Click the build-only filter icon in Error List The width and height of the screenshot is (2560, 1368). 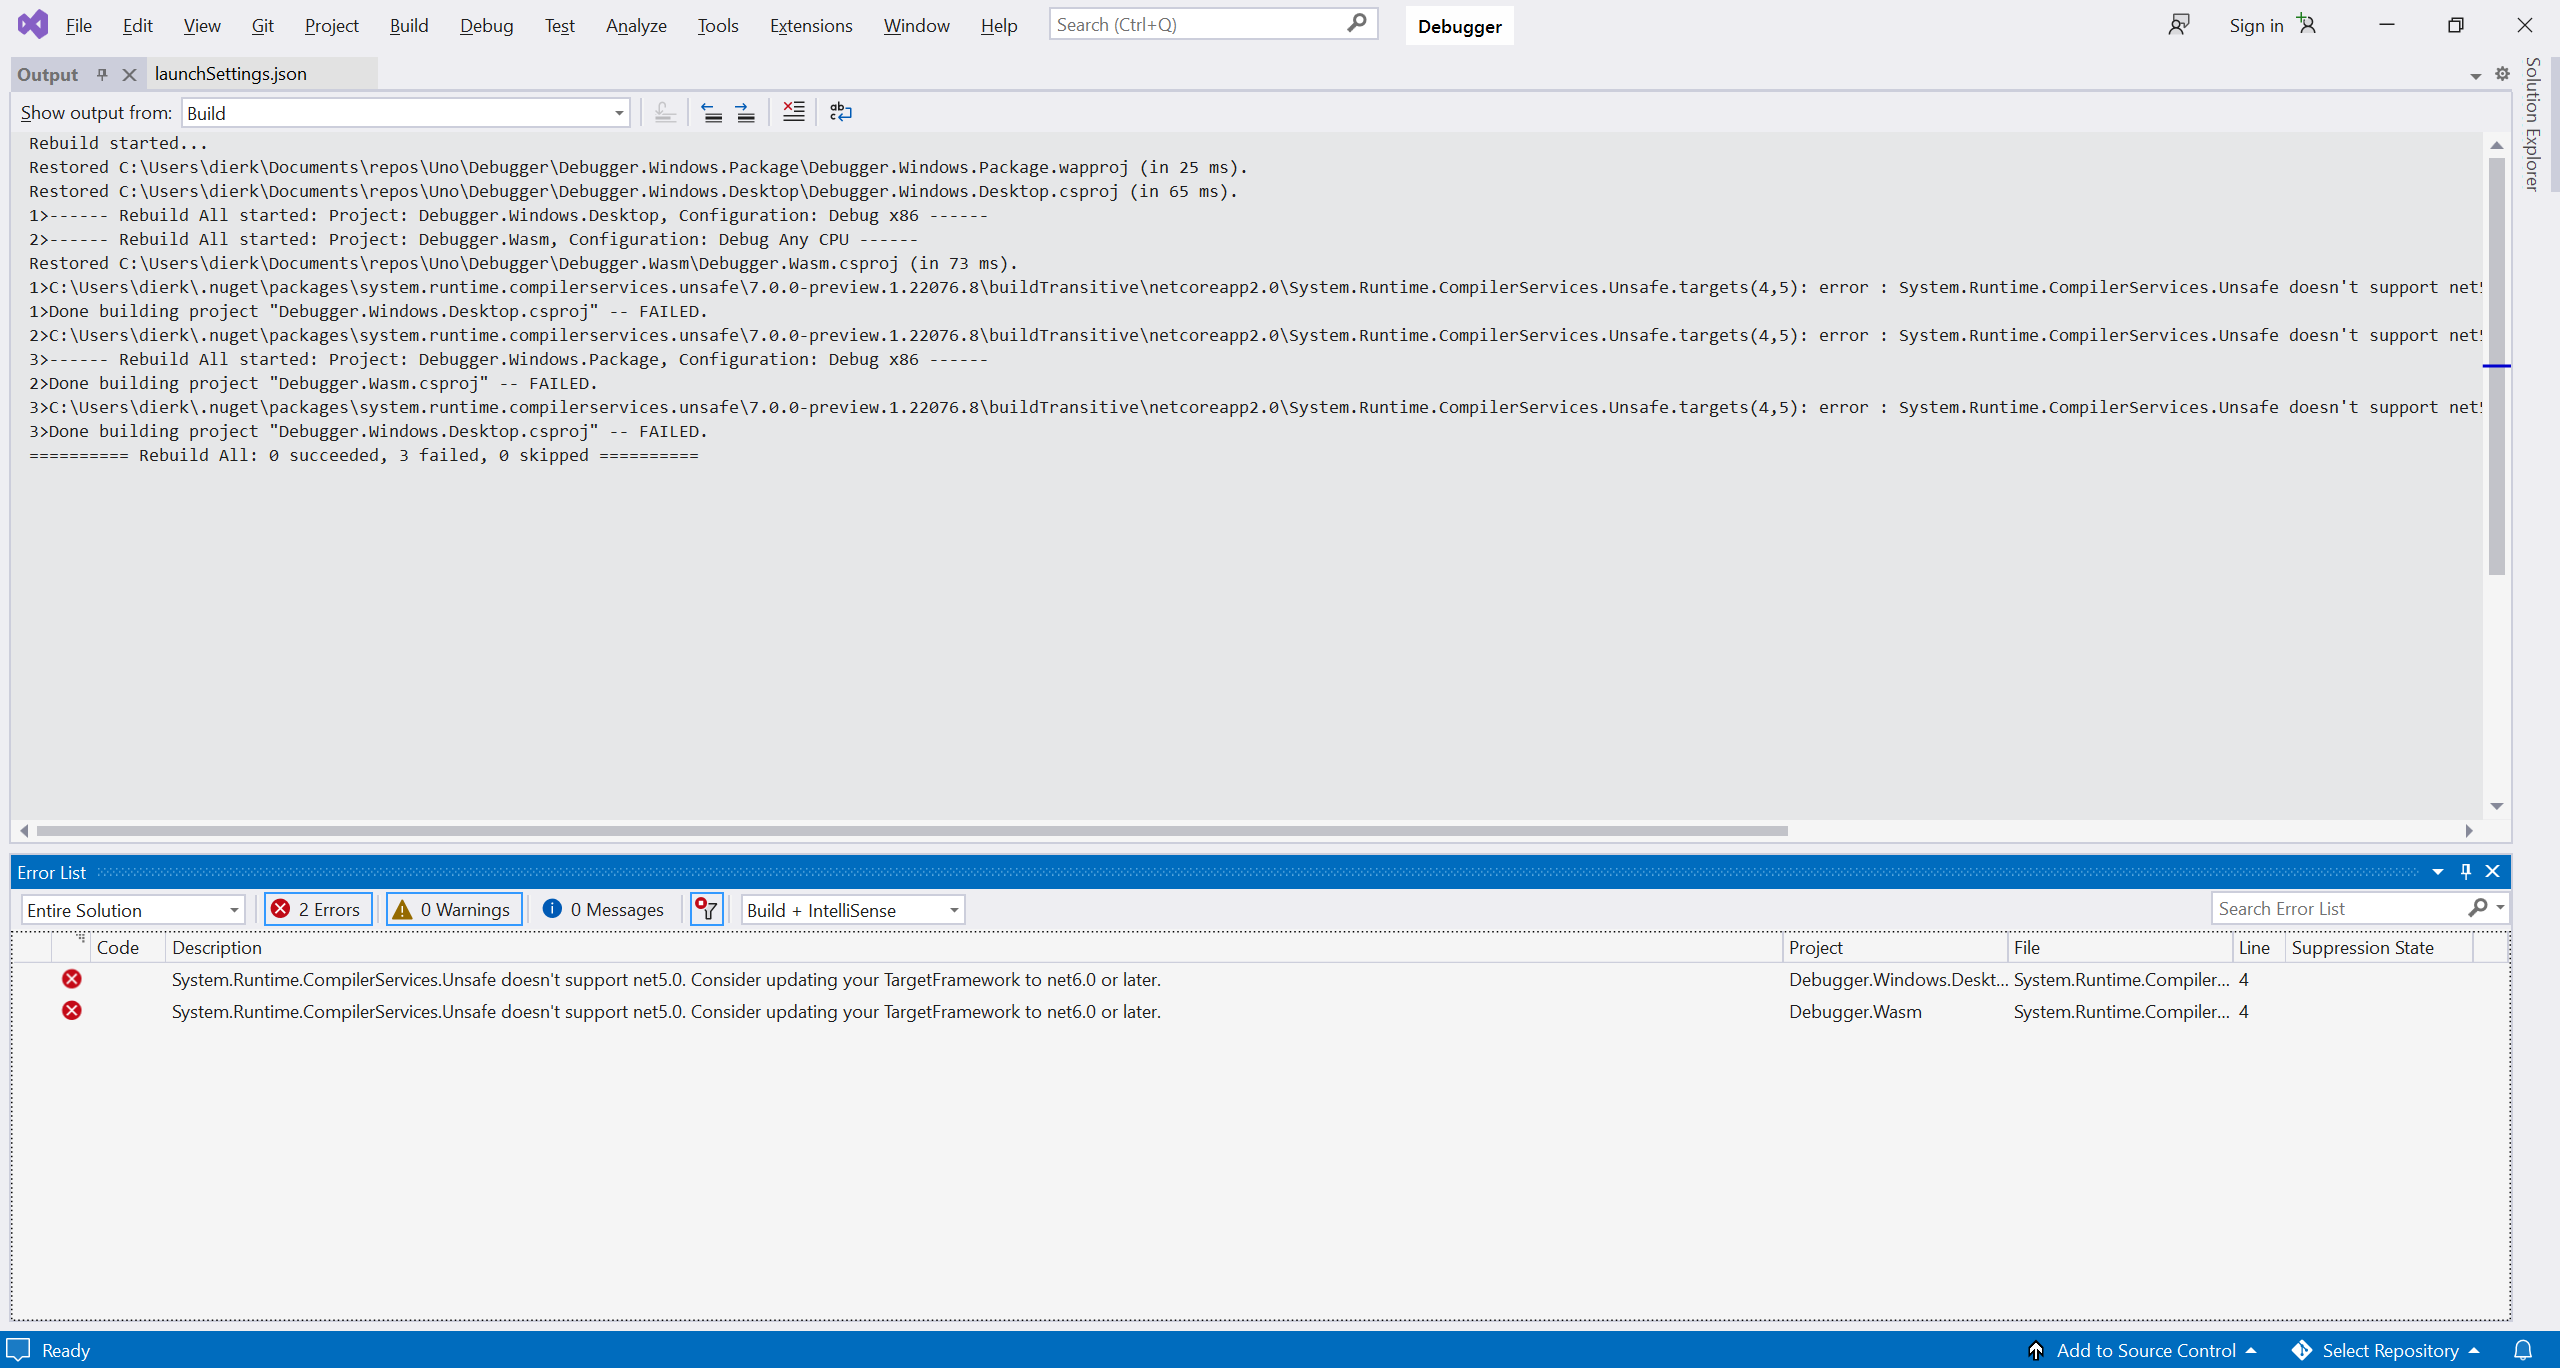click(x=707, y=909)
